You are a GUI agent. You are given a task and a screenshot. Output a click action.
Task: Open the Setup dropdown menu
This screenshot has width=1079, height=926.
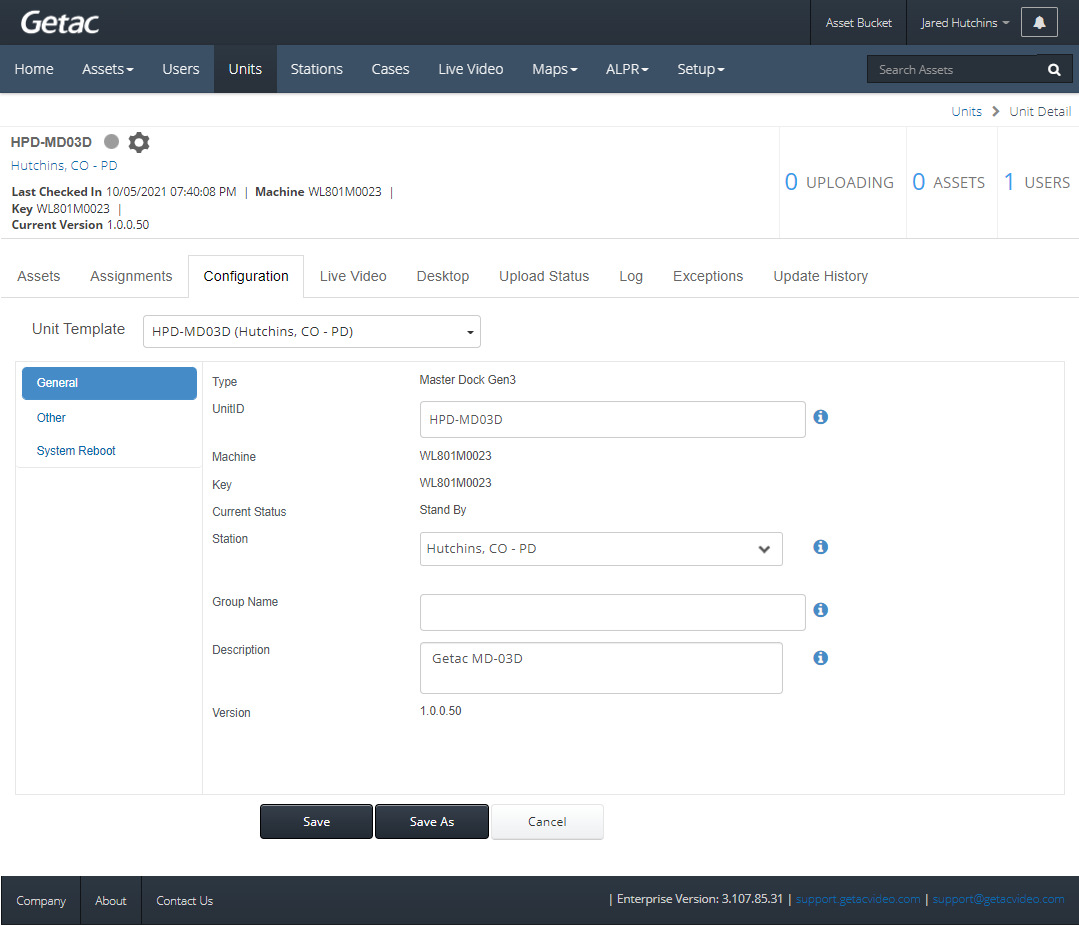pos(701,69)
